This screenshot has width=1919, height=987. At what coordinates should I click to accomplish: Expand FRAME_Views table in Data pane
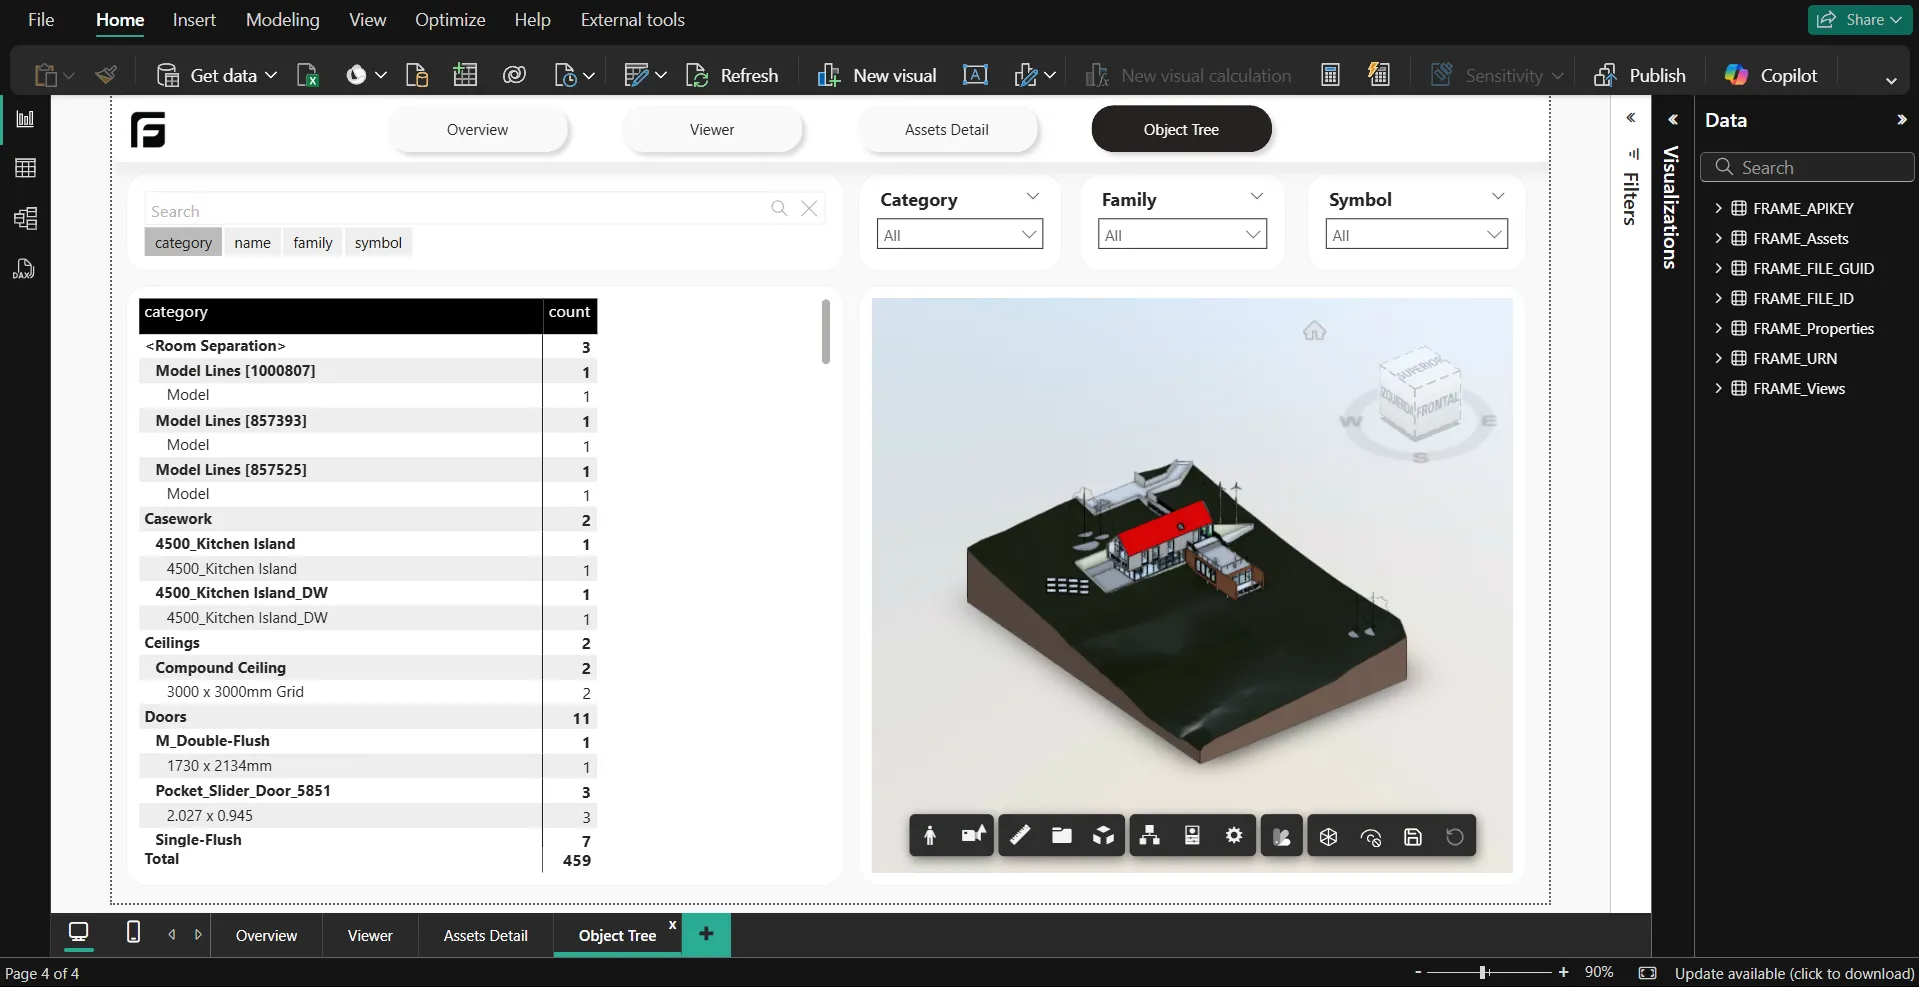pos(1718,388)
